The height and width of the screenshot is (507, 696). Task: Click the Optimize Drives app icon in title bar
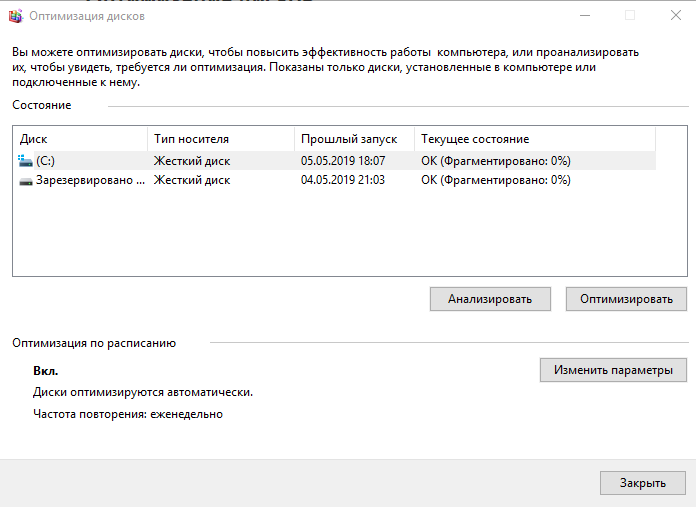point(16,16)
